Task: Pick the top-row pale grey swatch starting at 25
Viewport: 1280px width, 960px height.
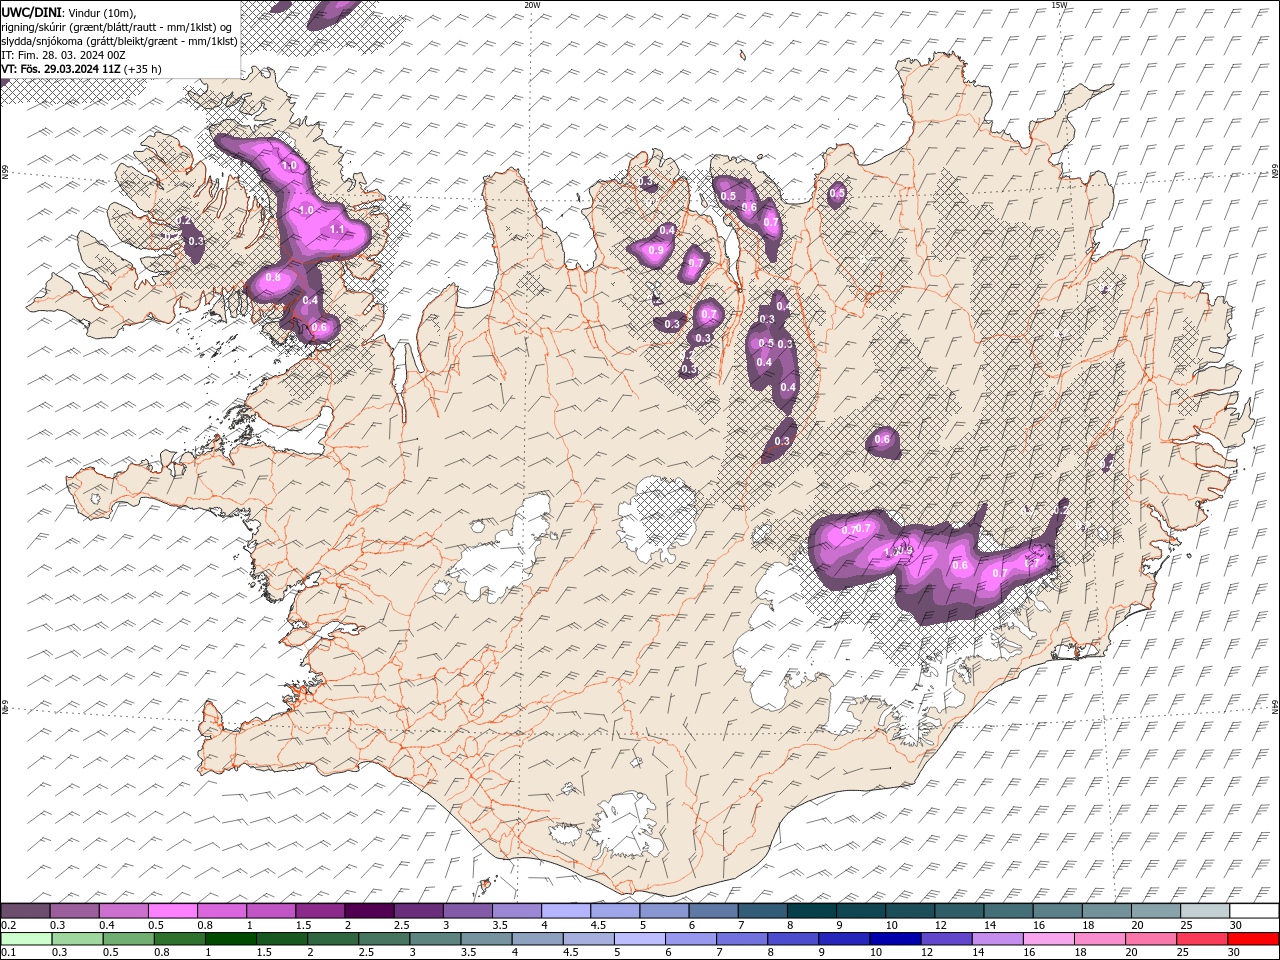Action: click(1205, 910)
